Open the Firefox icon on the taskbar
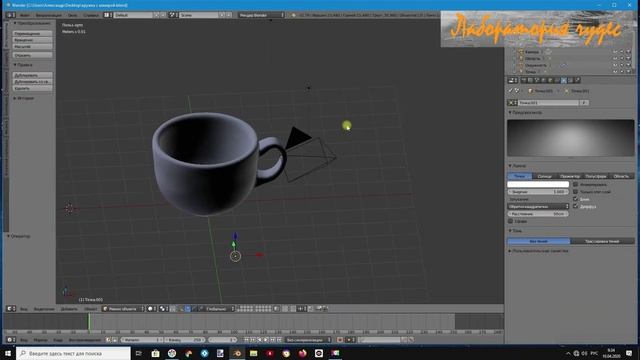Screen dimensions: 640x360 pos(302,353)
